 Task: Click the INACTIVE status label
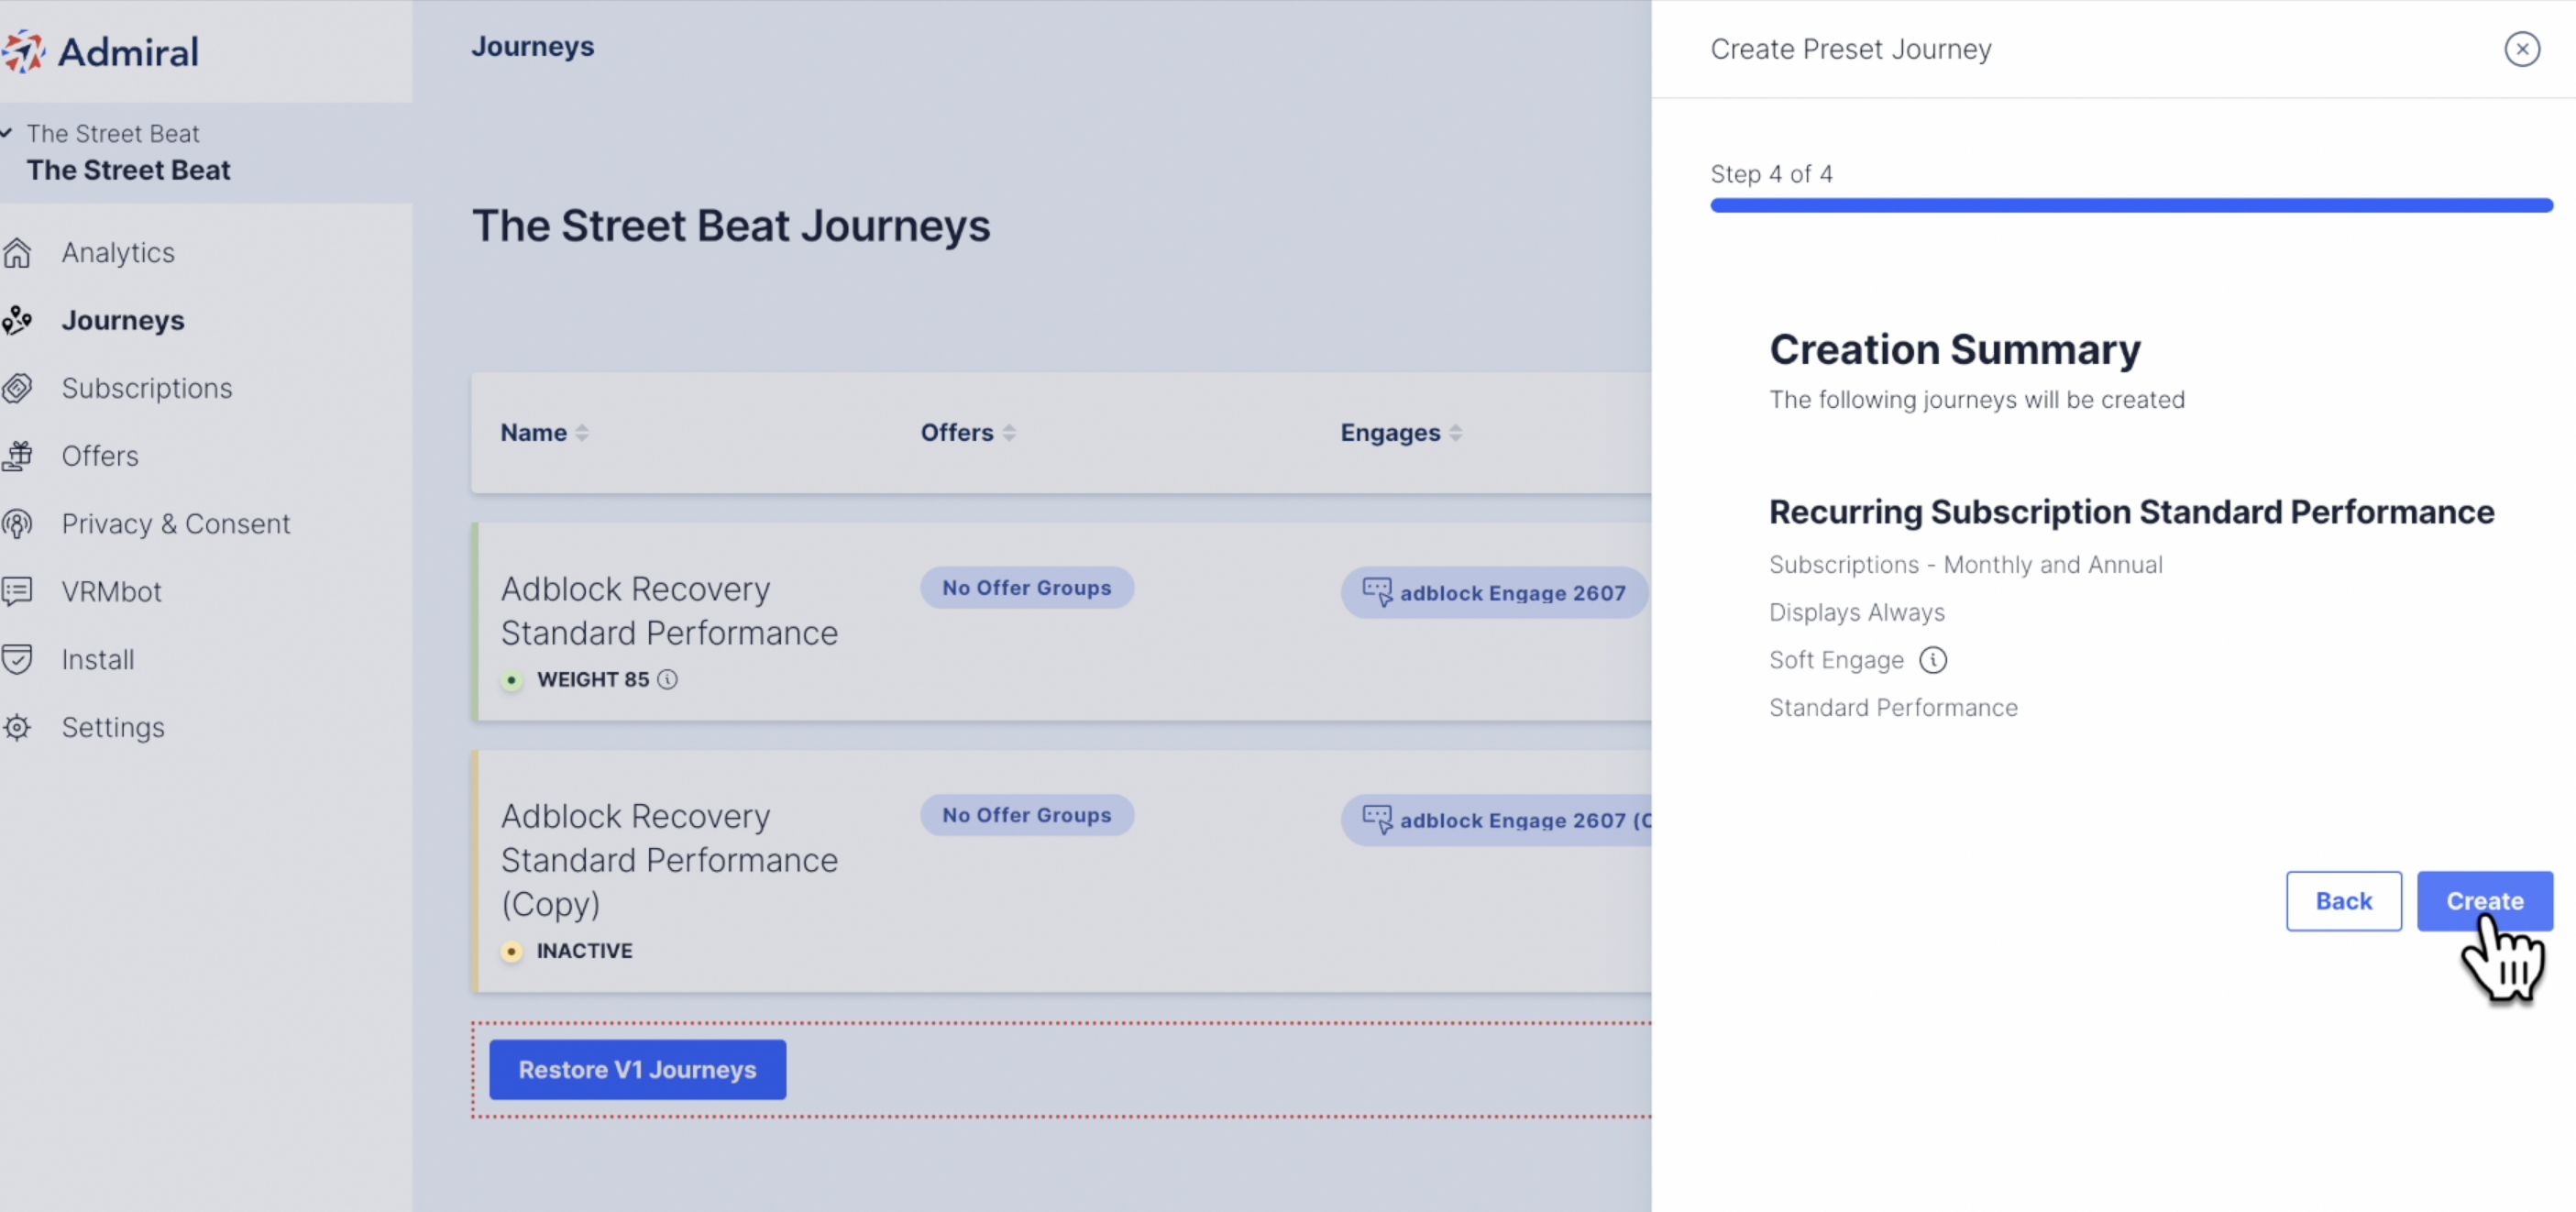click(584, 951)
